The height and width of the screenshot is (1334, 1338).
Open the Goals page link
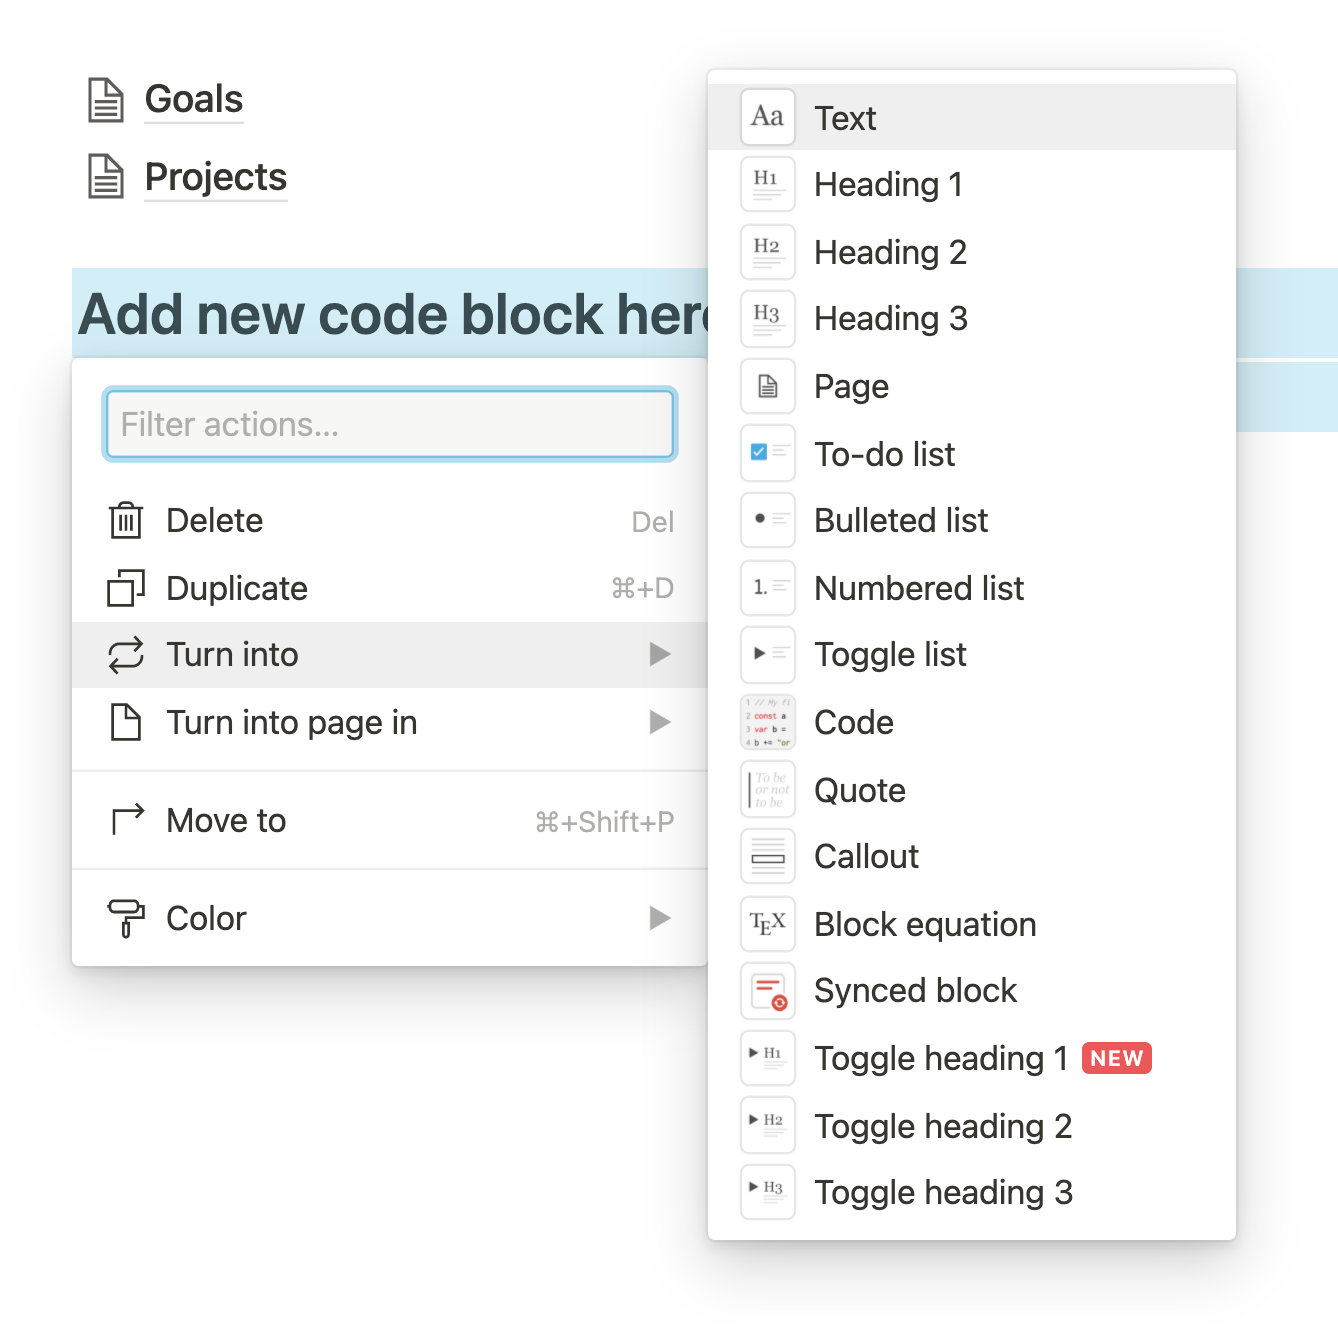point(194,100)
